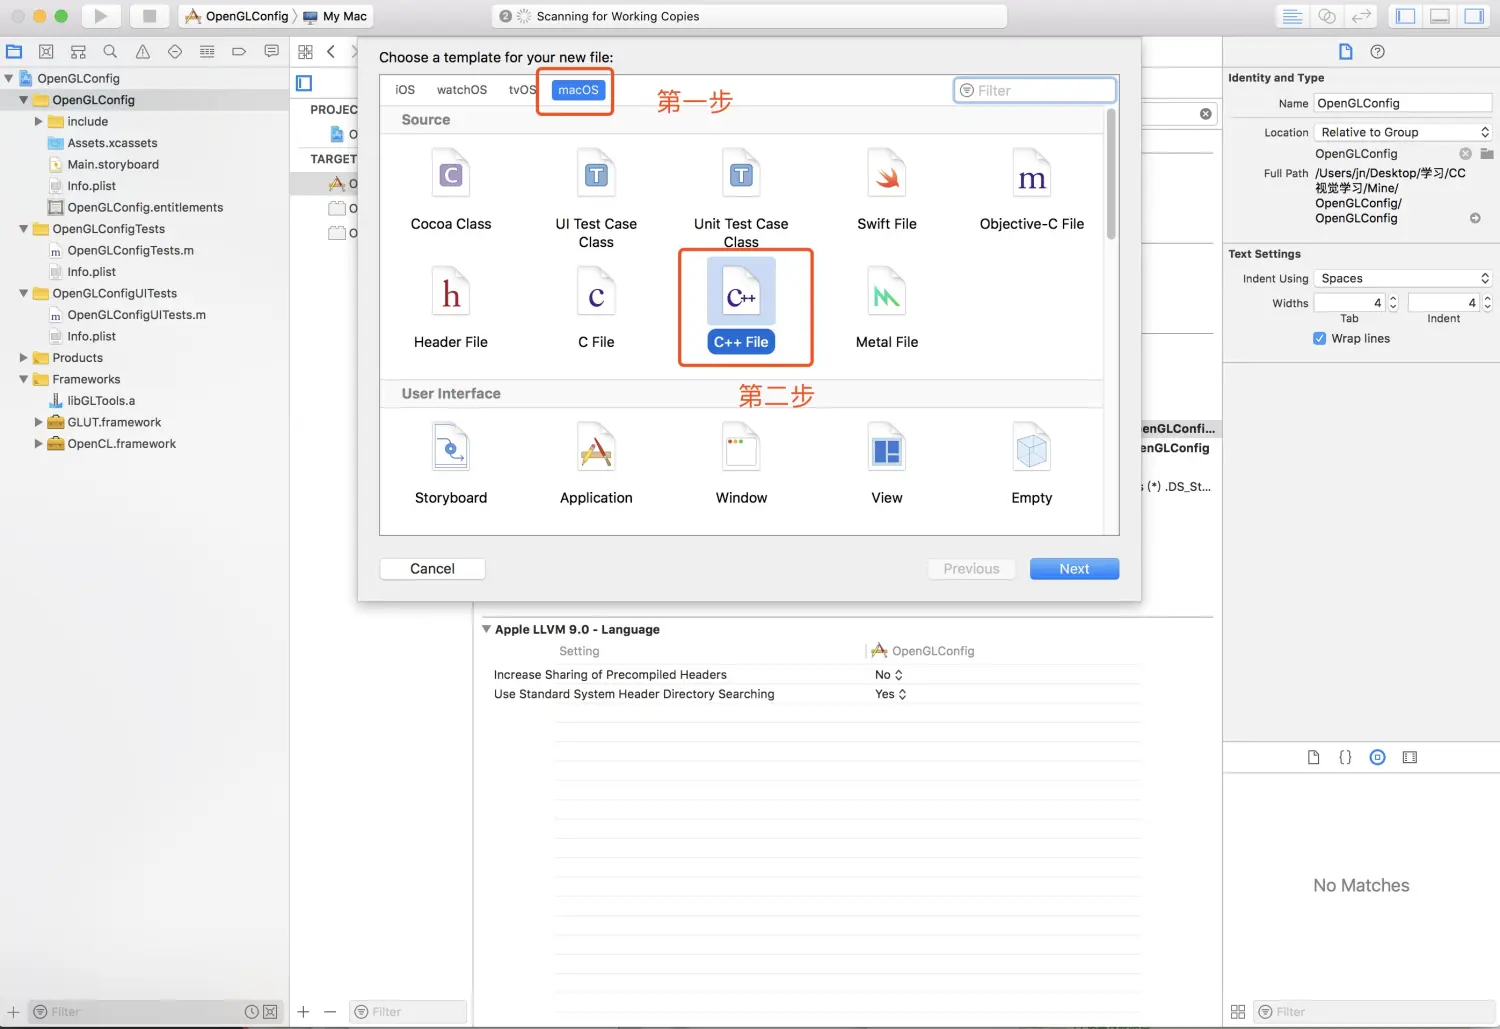Show the Code Snippet library

pyautogui.click(x=1345, y=757)
